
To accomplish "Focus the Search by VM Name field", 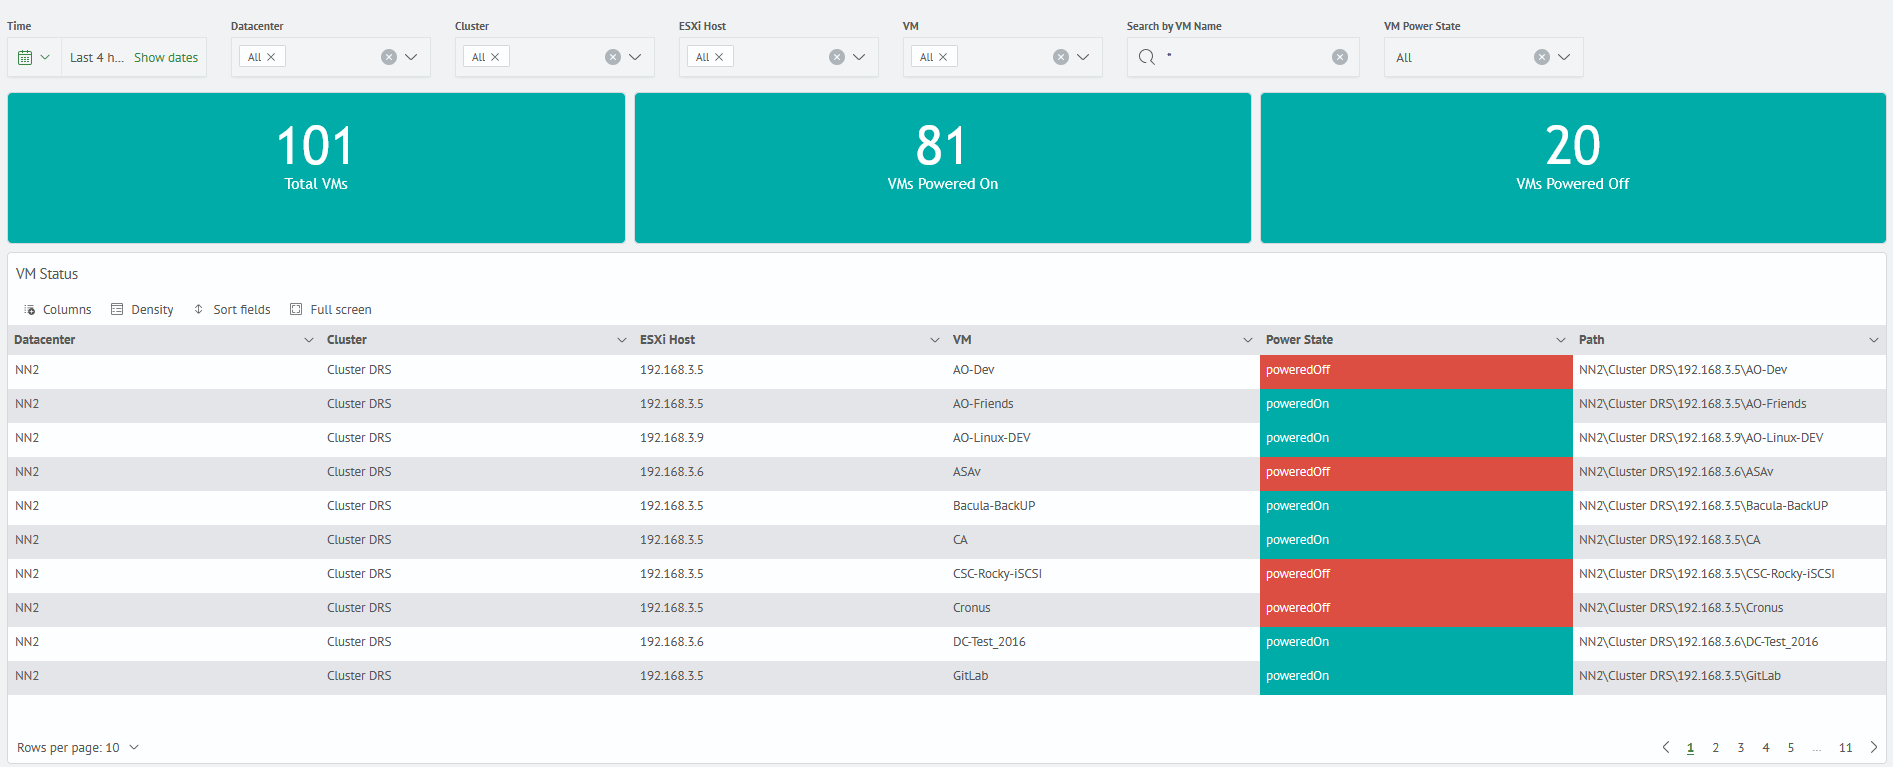I will 1244,57.
